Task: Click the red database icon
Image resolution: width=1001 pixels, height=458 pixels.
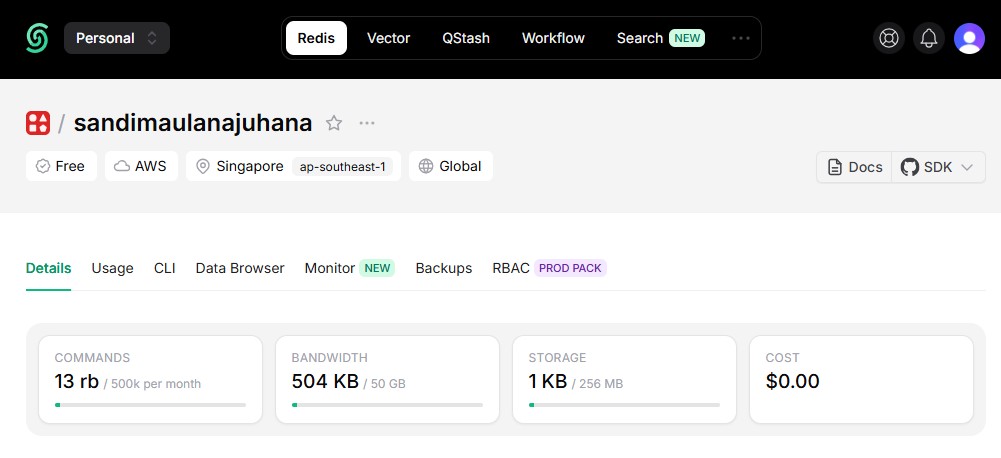Action: tap(38, 123)
